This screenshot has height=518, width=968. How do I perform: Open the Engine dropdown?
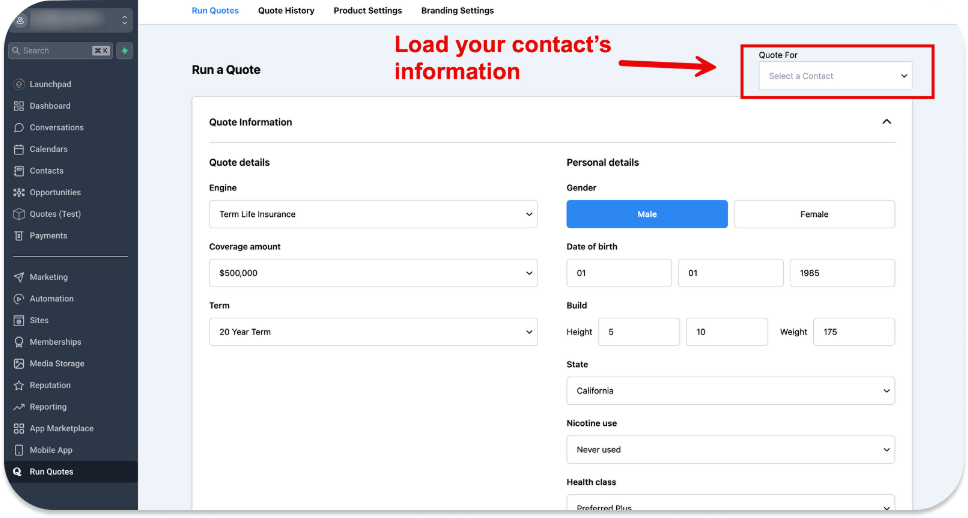[373, 214]
